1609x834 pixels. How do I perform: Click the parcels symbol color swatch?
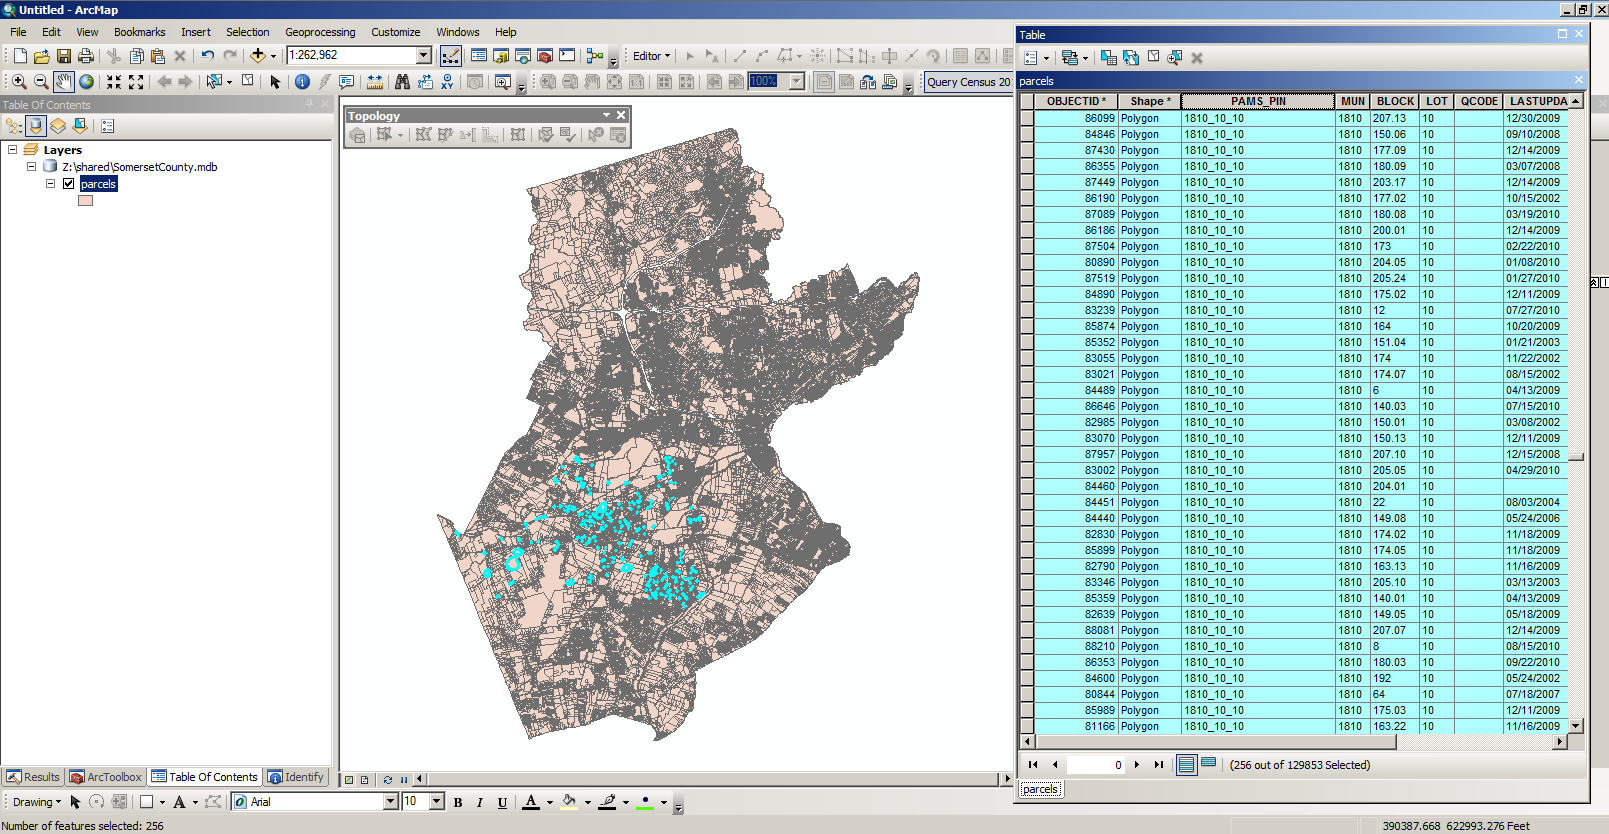pos(85,200)
